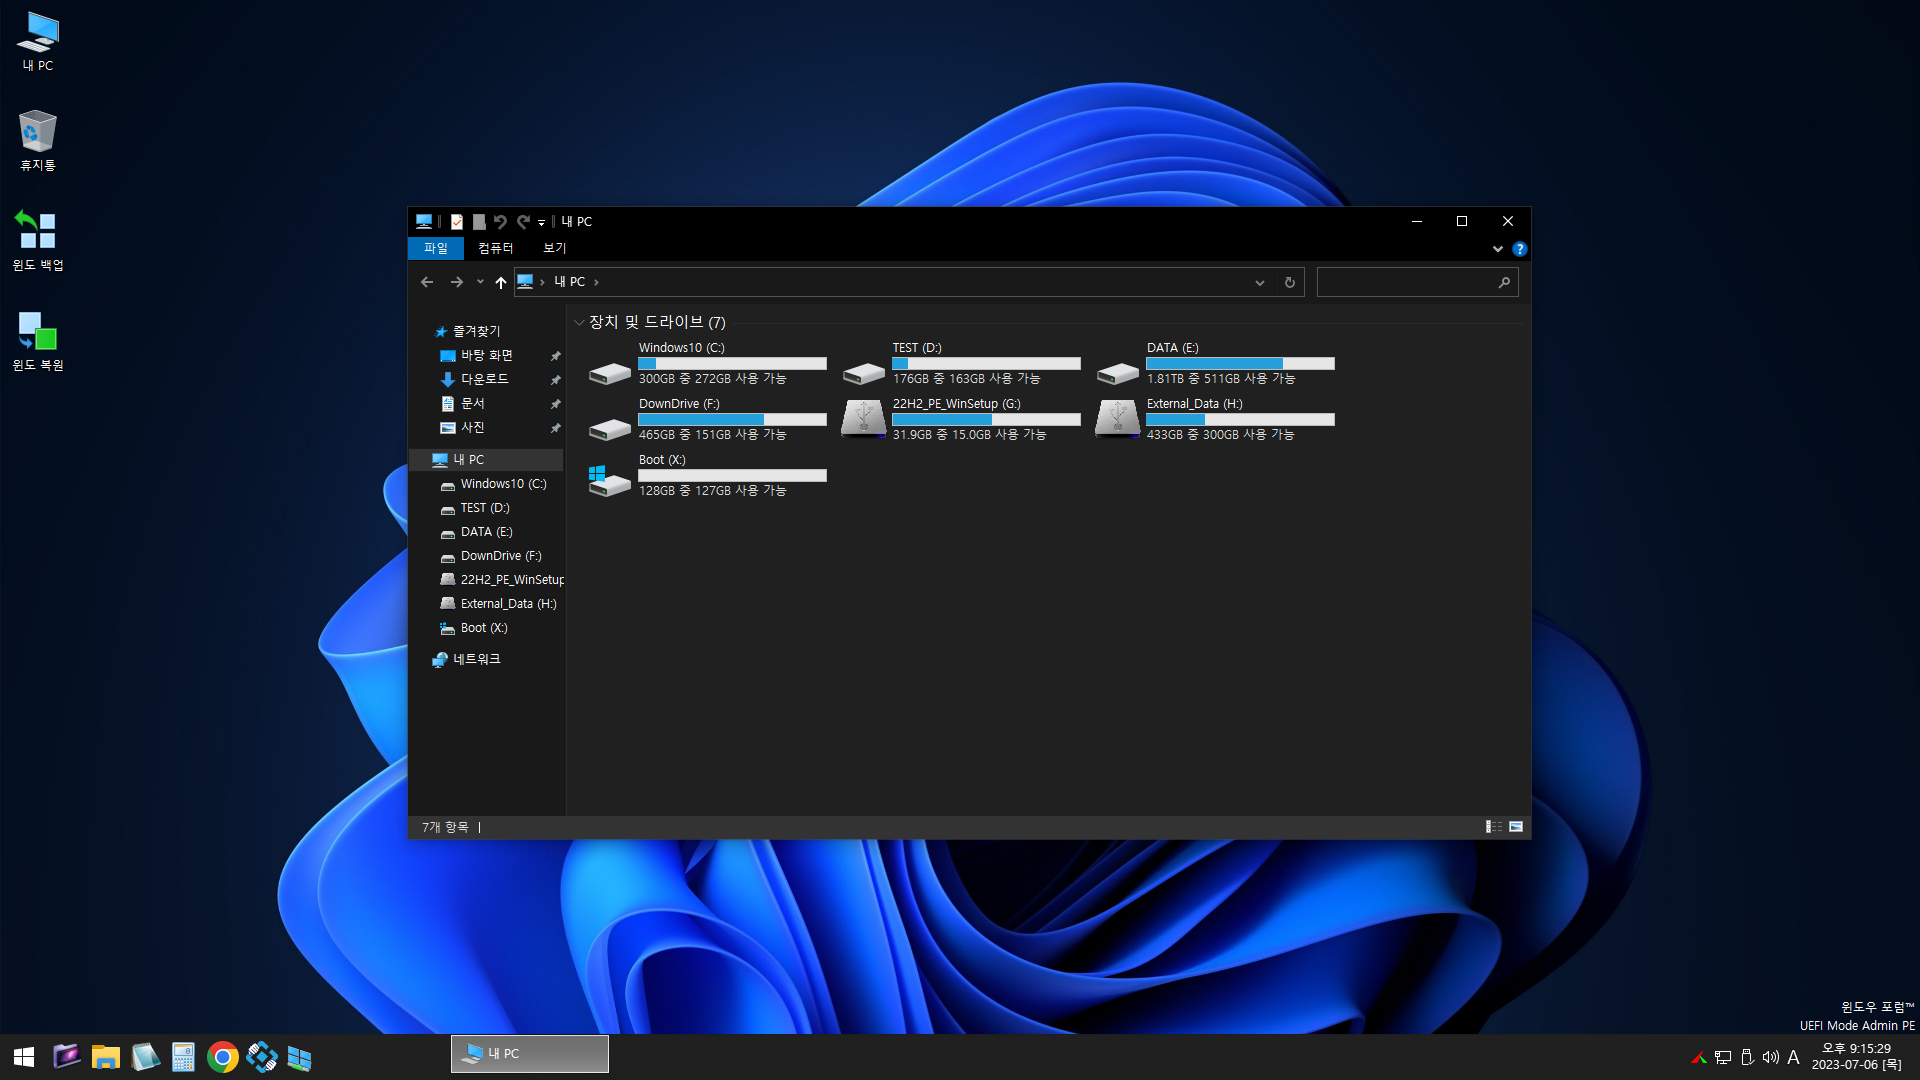Open the Windows Start button
This screenshot has width=1920, height=1080.
24,1057
